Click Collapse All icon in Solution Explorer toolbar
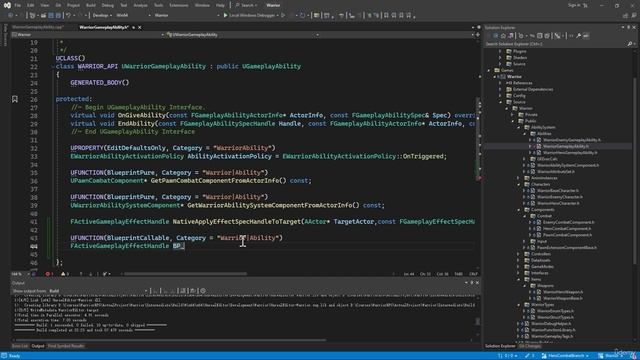 [x=540, y=36]
